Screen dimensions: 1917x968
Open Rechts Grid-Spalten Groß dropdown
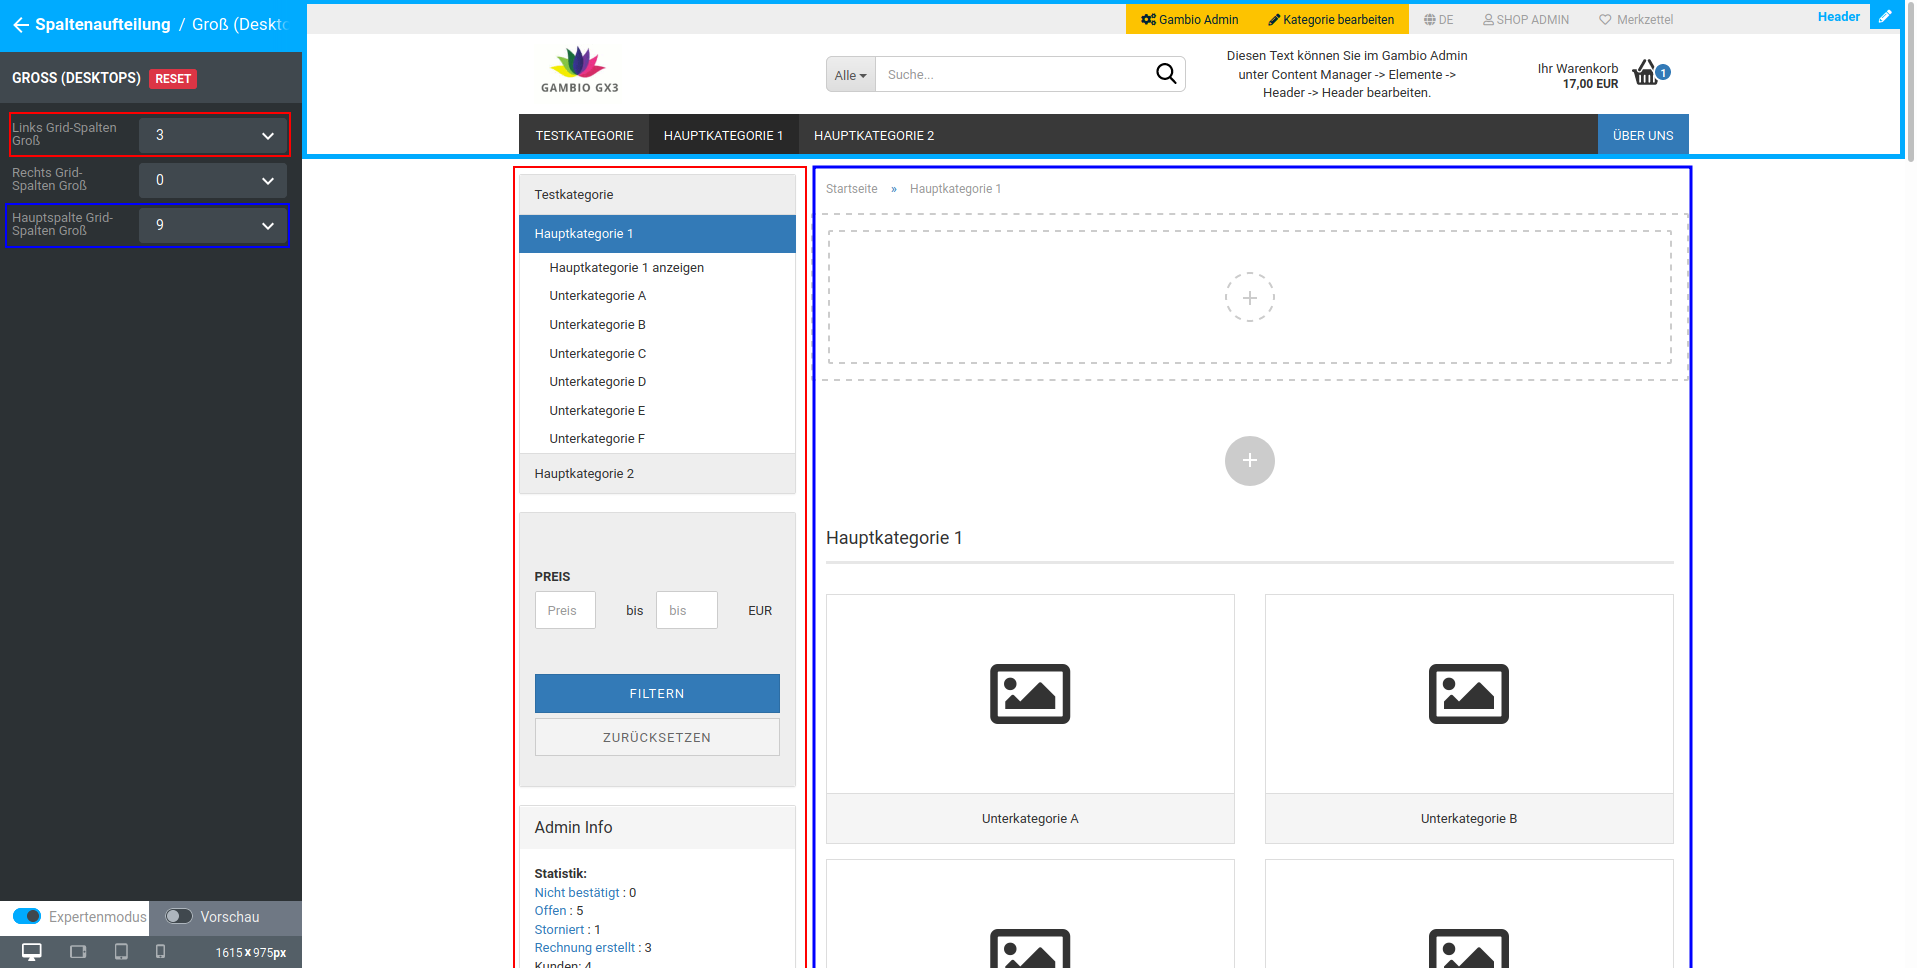[212, 180]
